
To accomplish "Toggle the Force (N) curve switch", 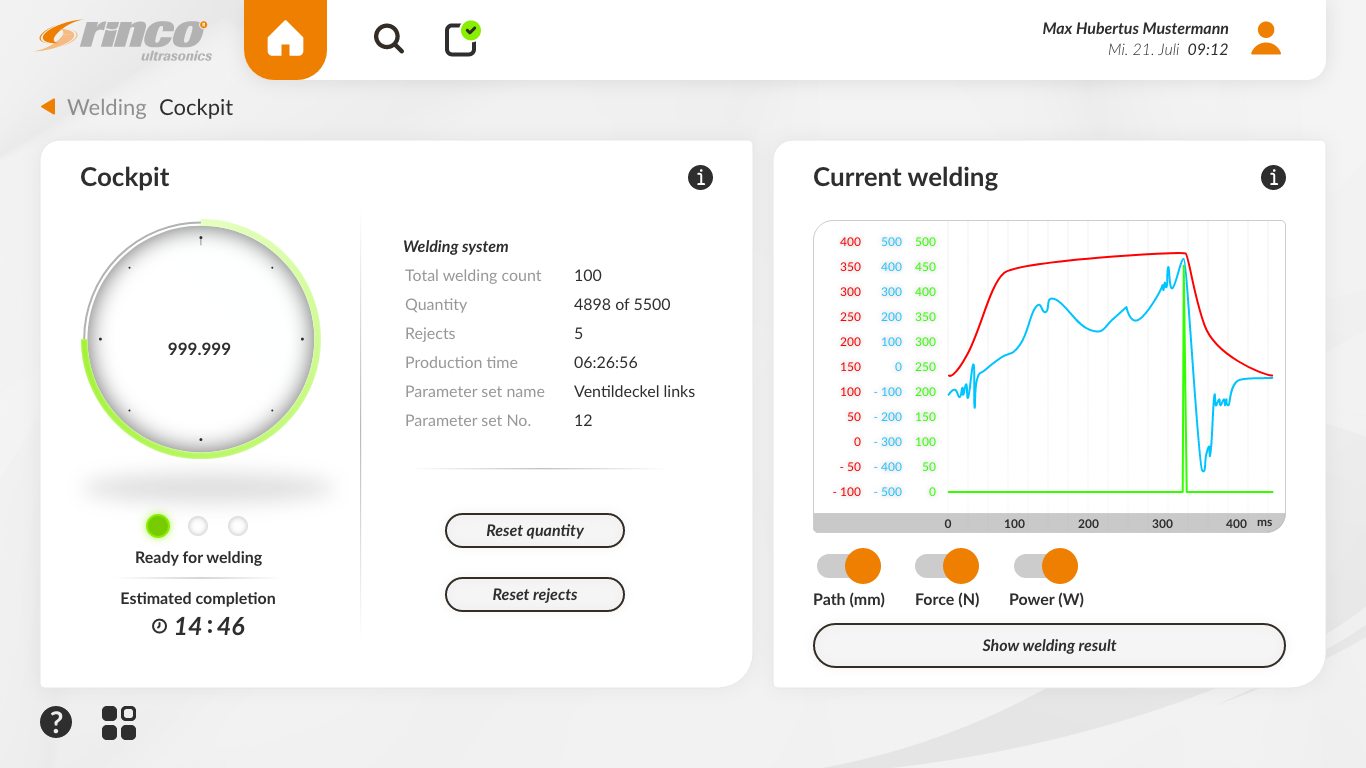I will pos(947,566).
